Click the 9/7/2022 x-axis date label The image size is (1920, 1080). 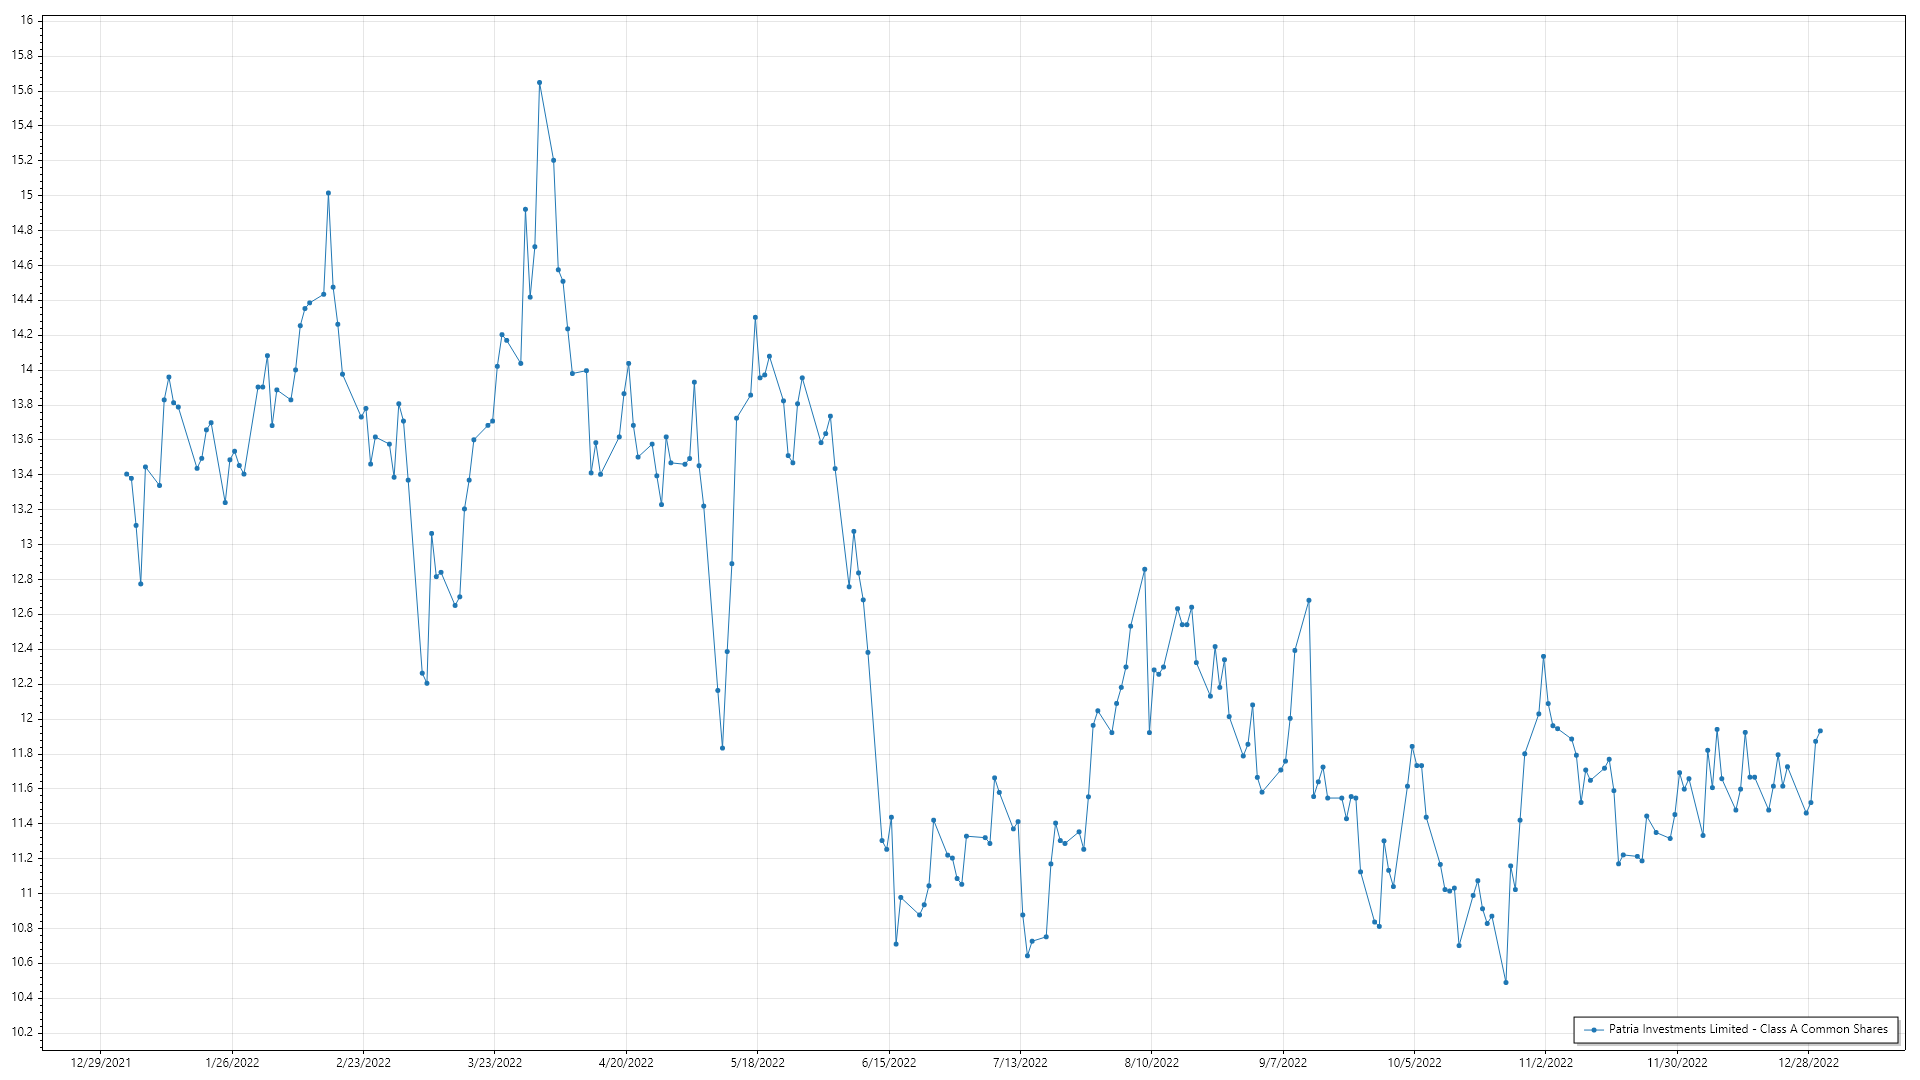(1282, 1062)
